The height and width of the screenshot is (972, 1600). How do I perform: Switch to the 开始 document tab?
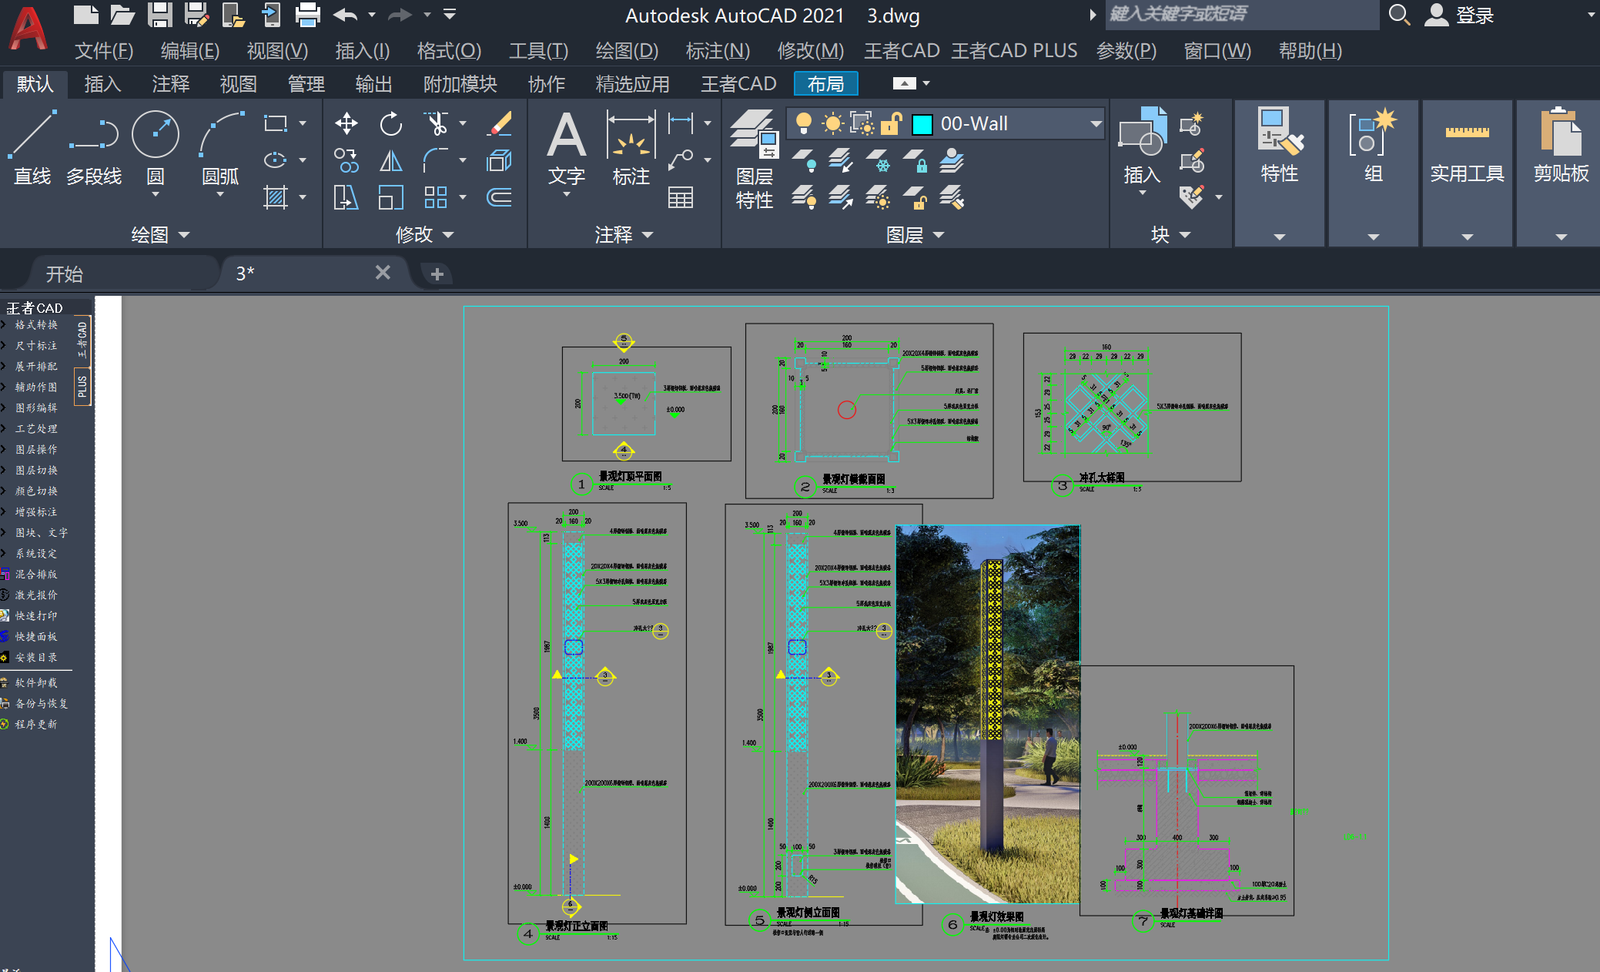tap(64, 274)
